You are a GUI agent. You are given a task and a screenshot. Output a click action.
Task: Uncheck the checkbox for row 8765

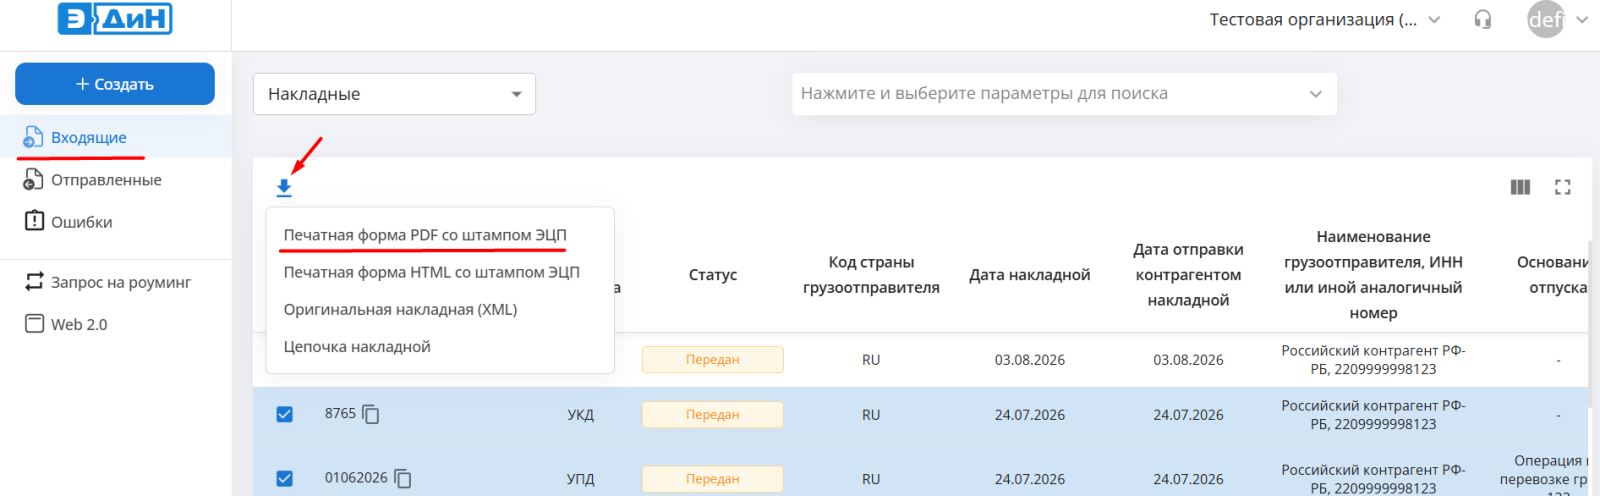point(284,414)
